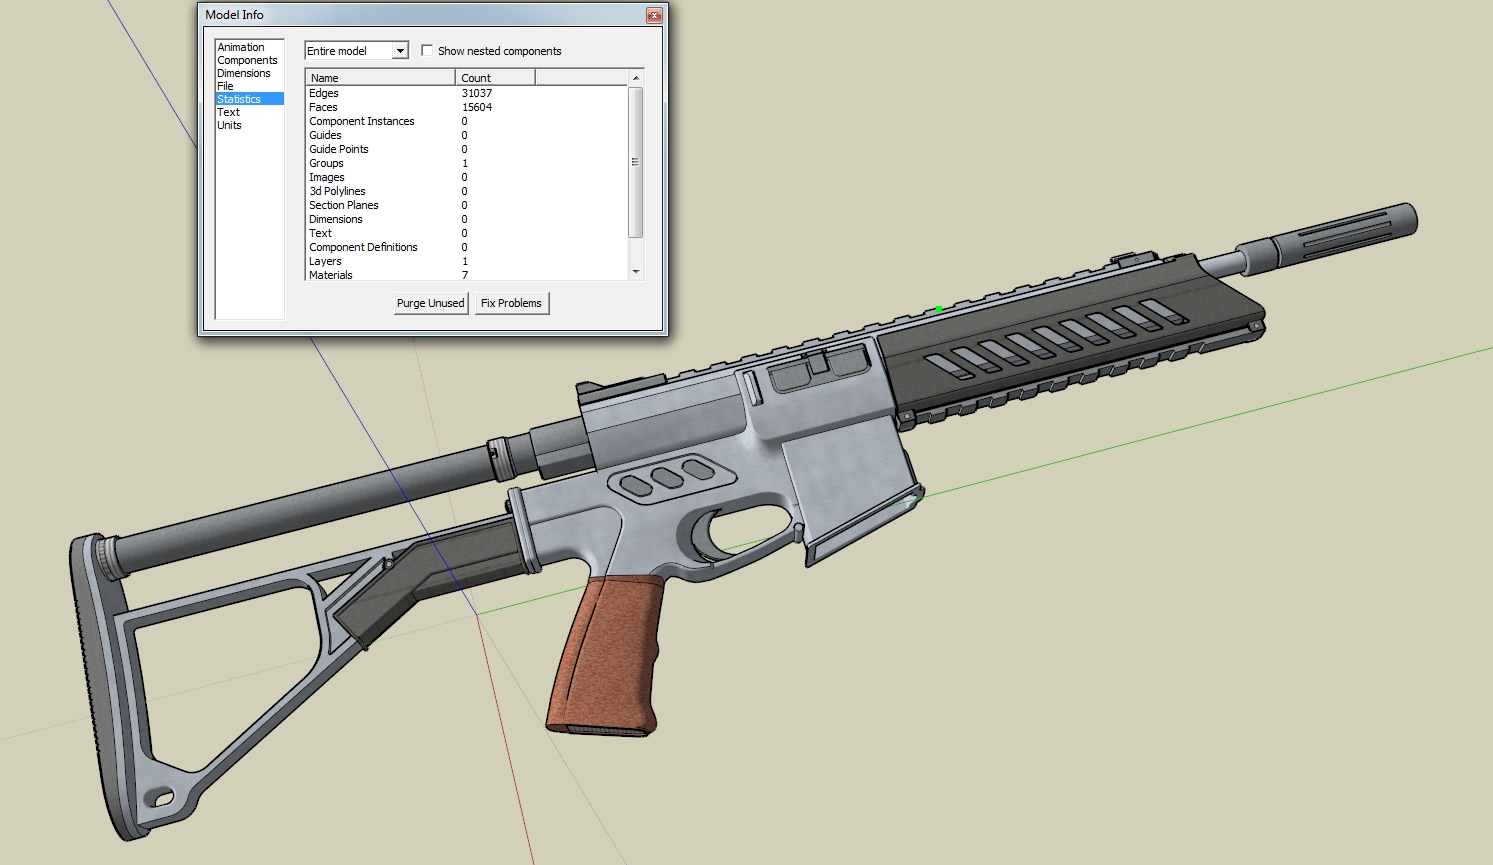Select the Edges row in statistics
Viewport: 1493px width, 865px height.
click(467, 93)
